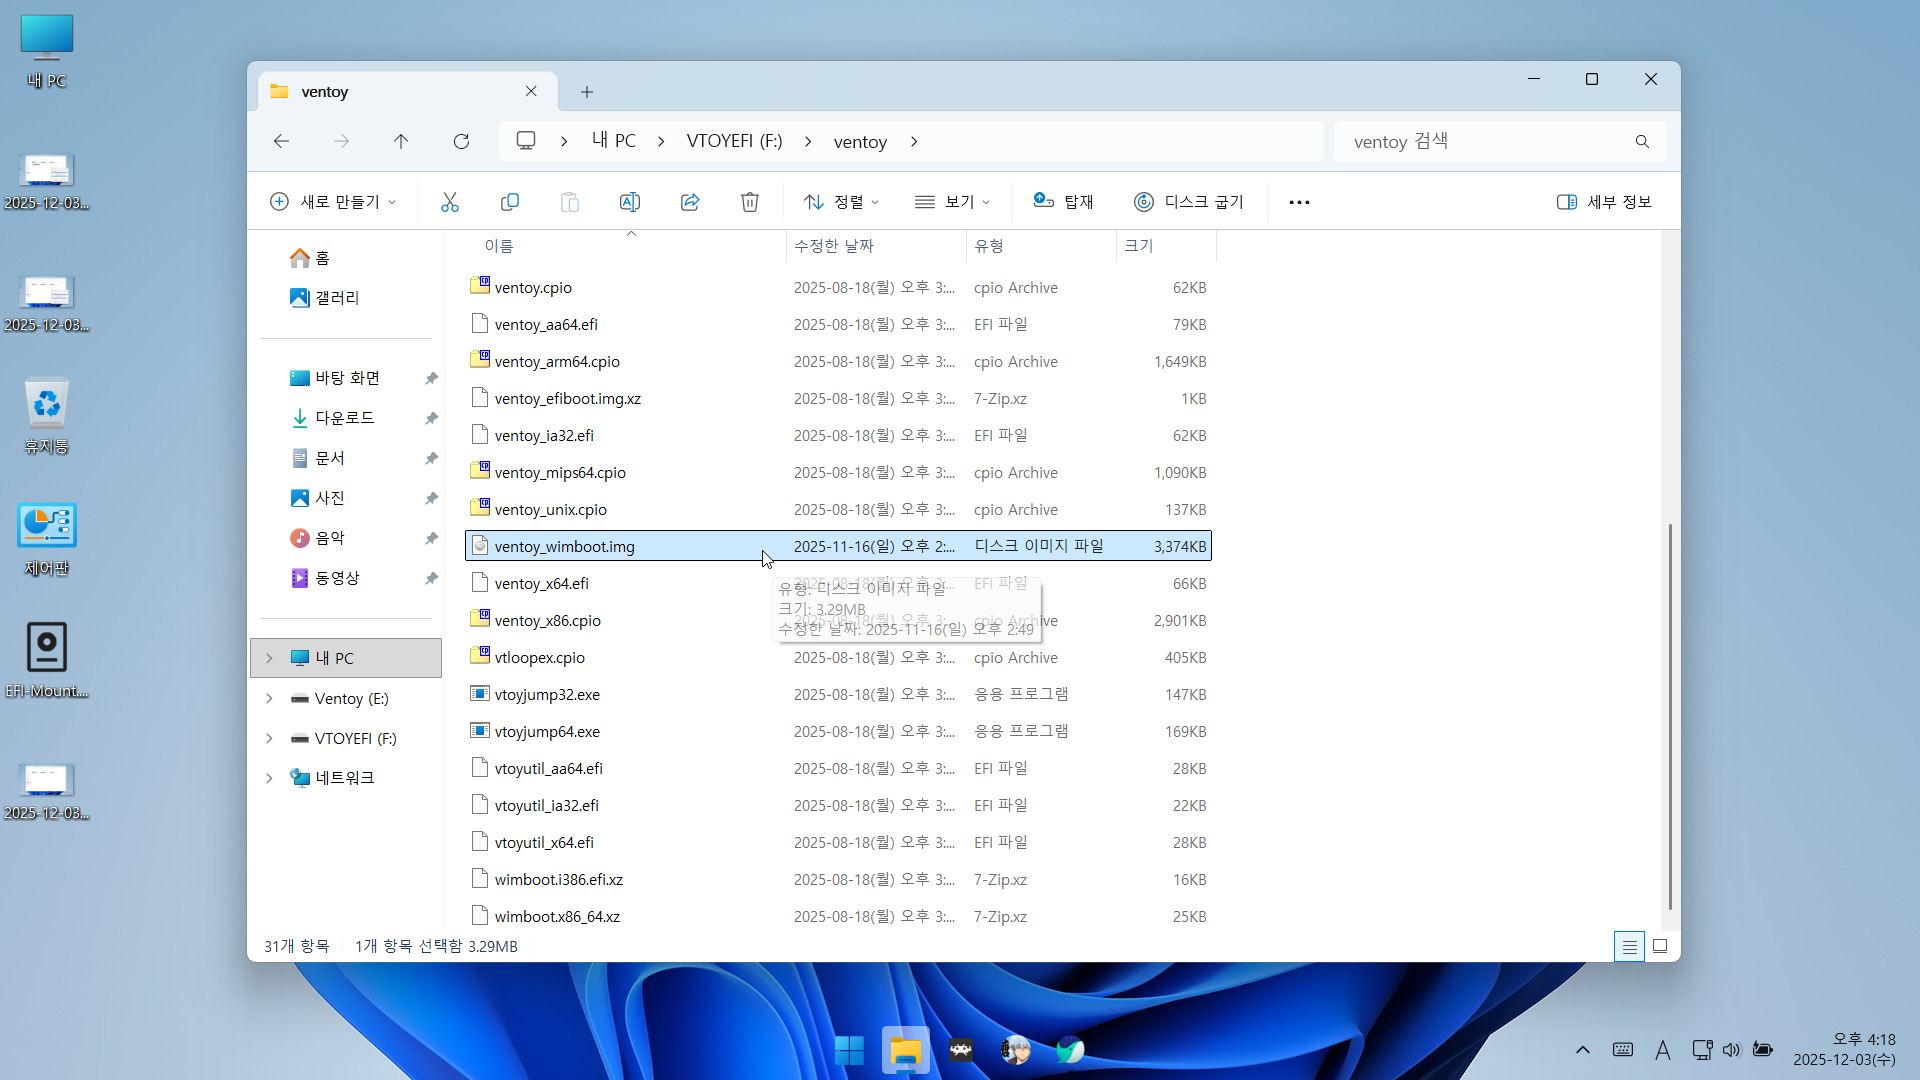Switch to details list view in status bar
Screen dimensions: 1920x1080
1629,946
